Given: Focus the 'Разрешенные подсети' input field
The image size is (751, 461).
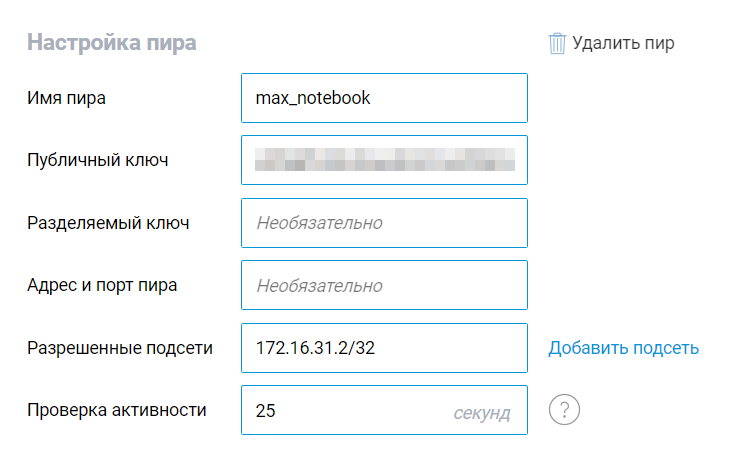Looking at the screenshot, I should [384, 348].
